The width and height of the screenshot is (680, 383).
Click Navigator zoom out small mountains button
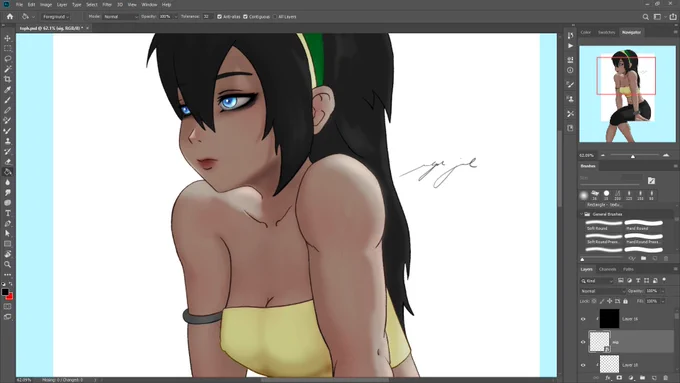click(x=602, y=155)
